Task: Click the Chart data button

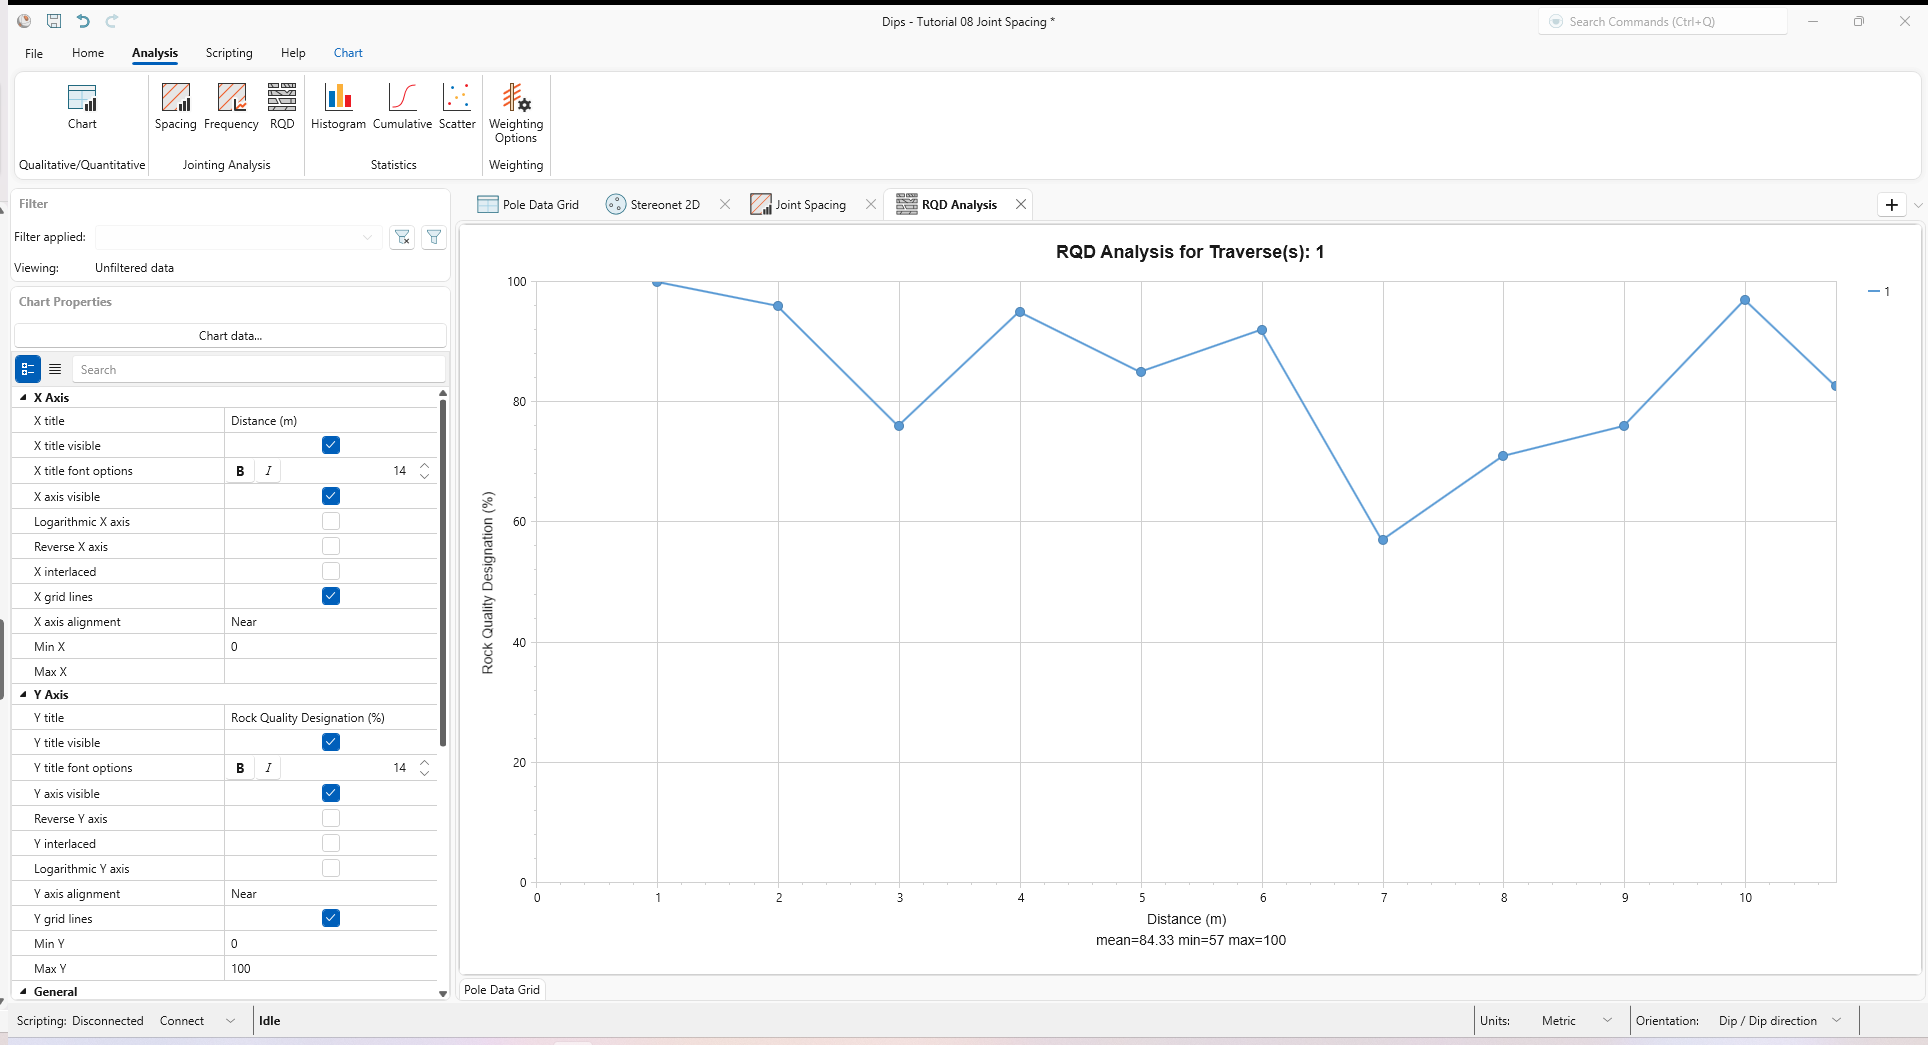Action: [x=229, y=335]
